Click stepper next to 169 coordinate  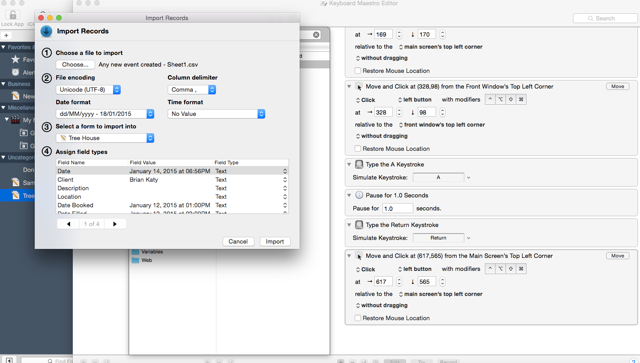coord(399,35)
